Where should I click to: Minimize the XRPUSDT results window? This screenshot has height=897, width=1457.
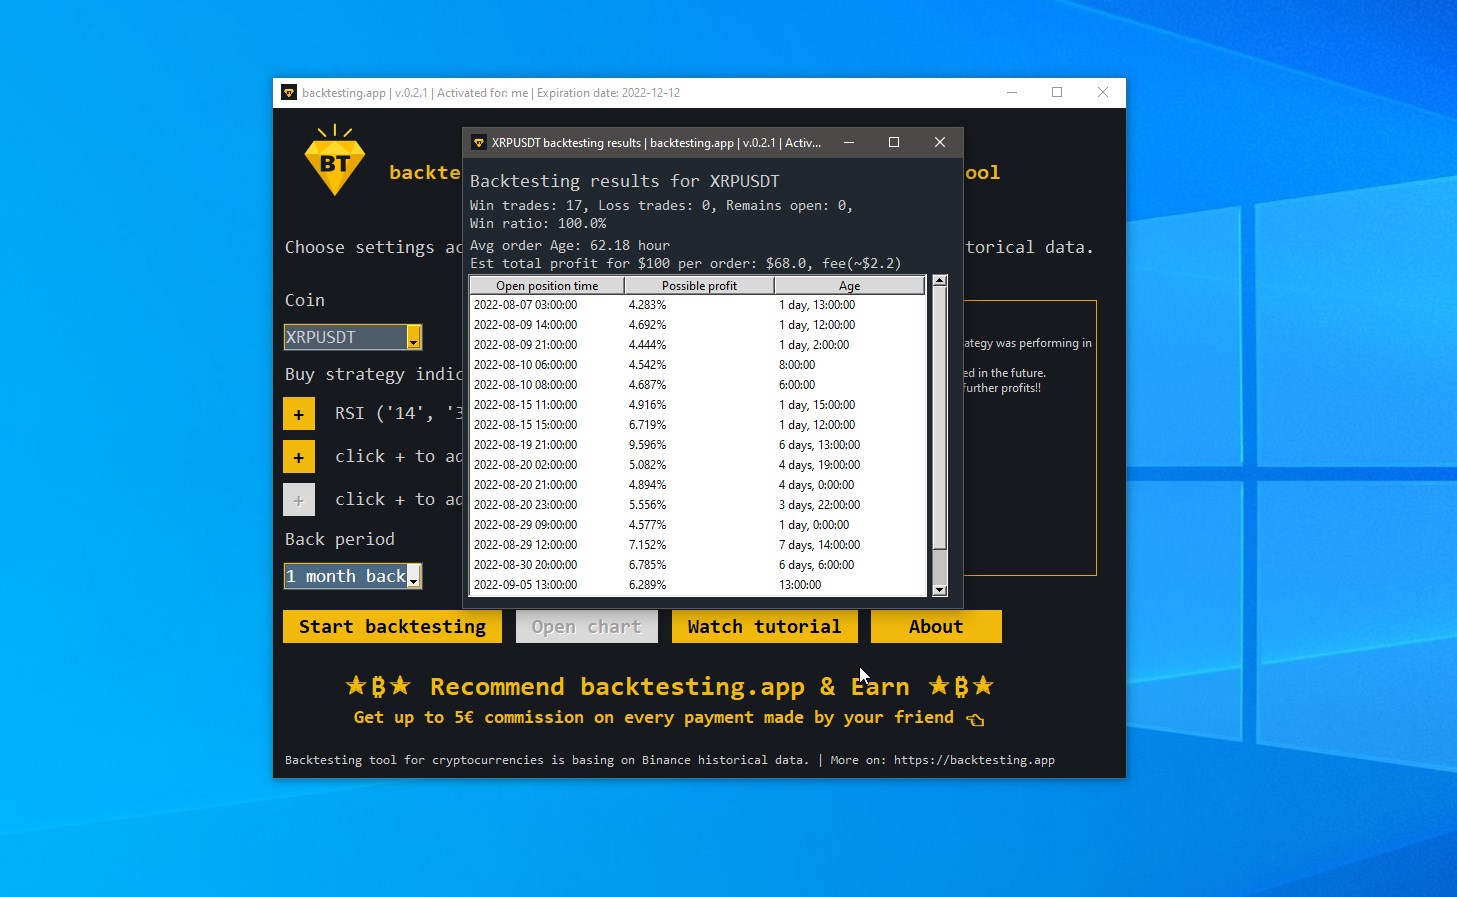pos(849,142)
